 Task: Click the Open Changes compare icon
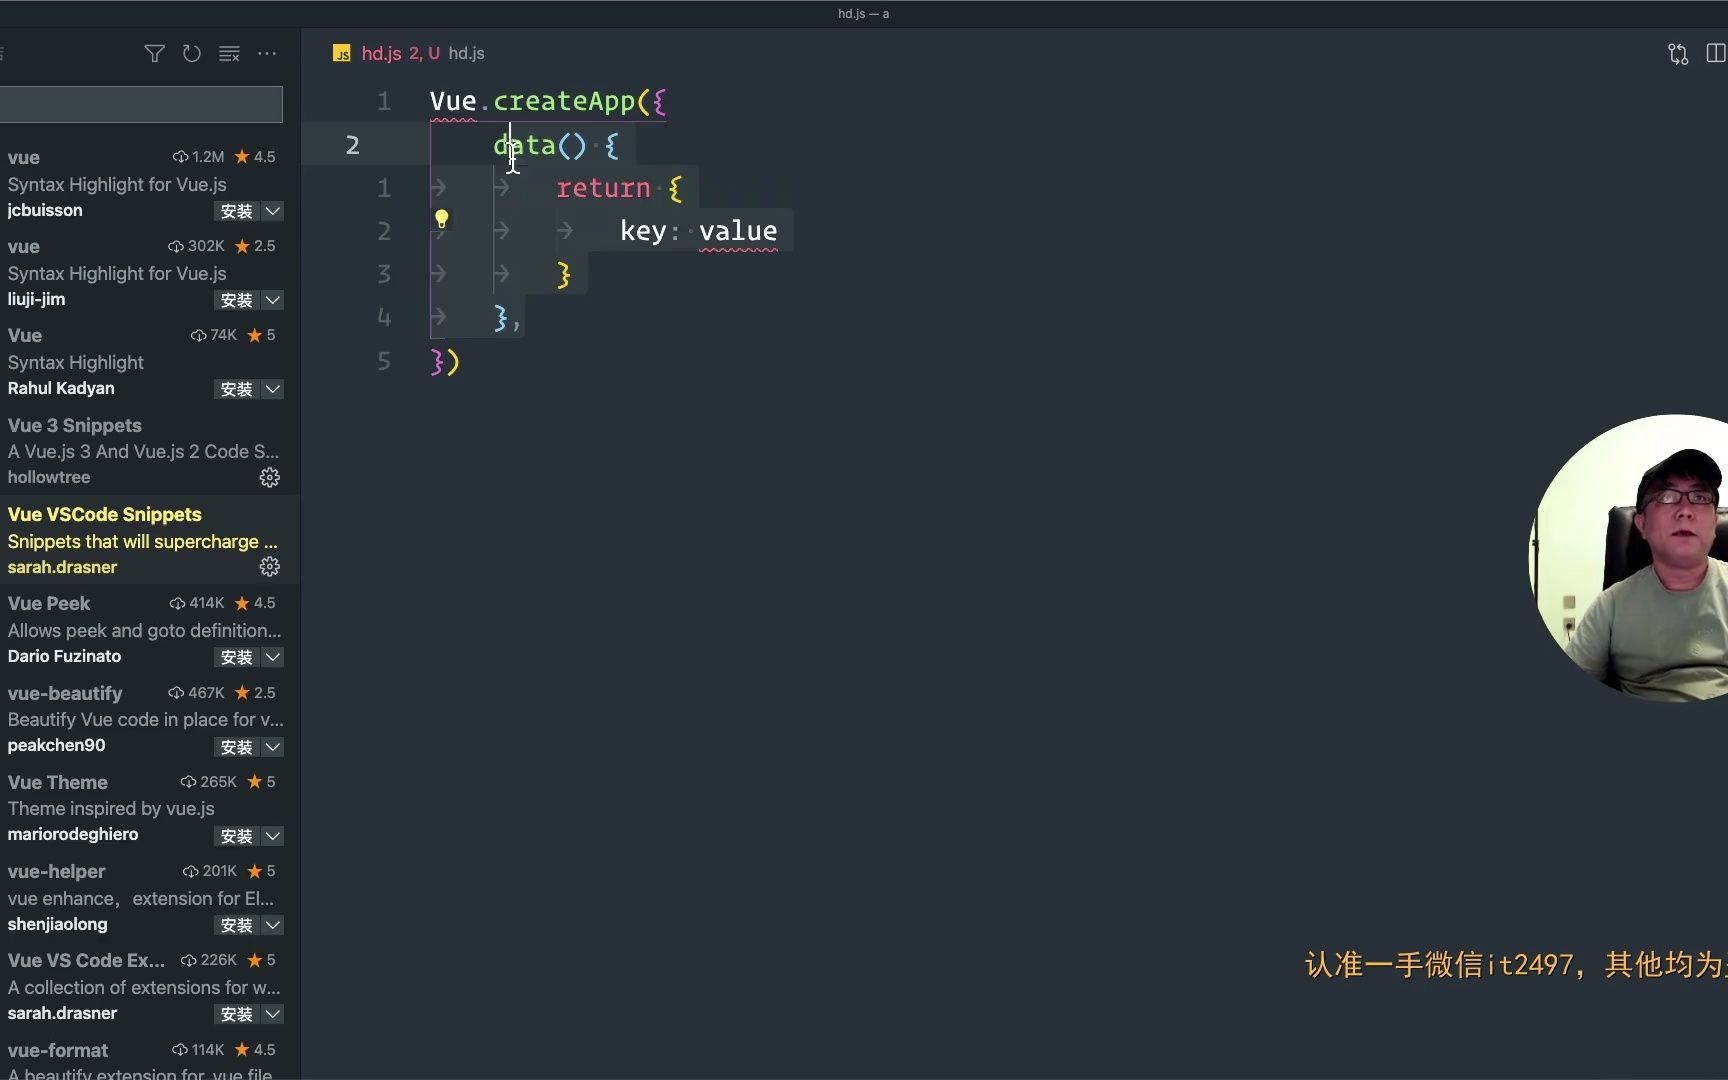pyautogui.click(x=1678, y=53)
